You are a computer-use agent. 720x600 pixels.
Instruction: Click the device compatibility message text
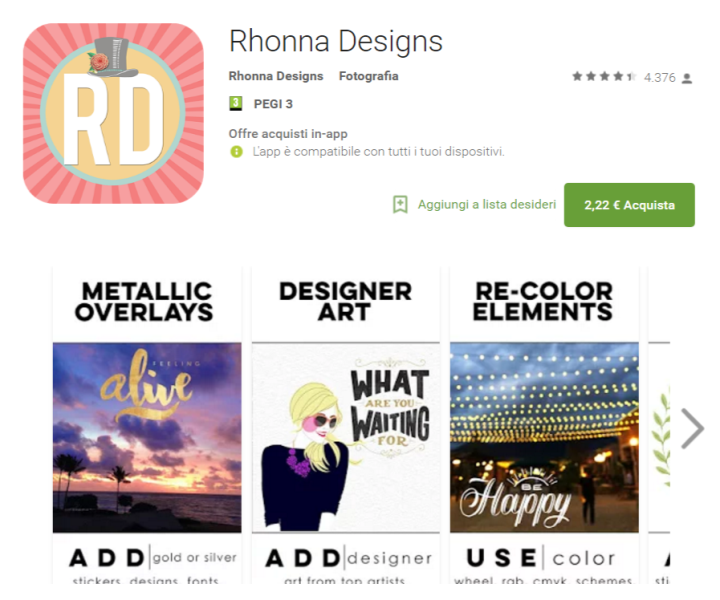click(x=378, y=151)
